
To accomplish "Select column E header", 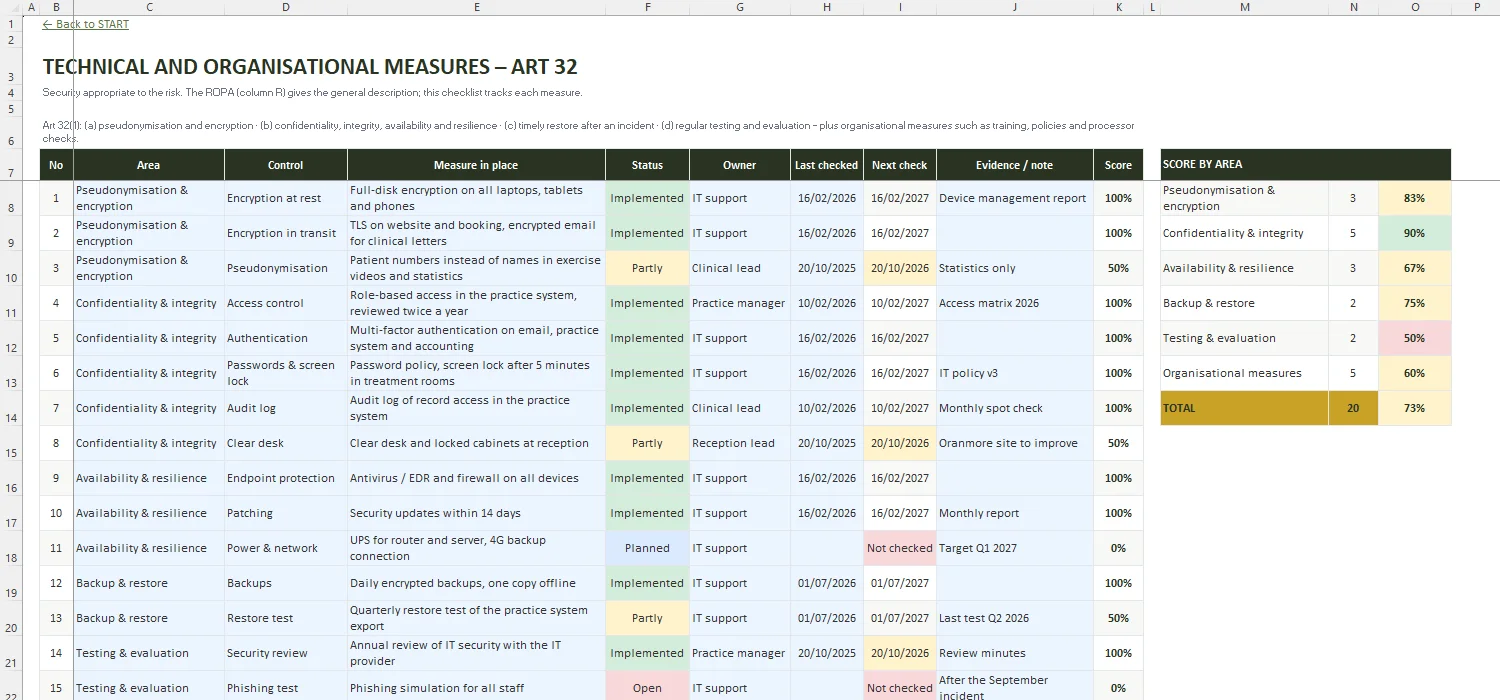I will [476, 7].
